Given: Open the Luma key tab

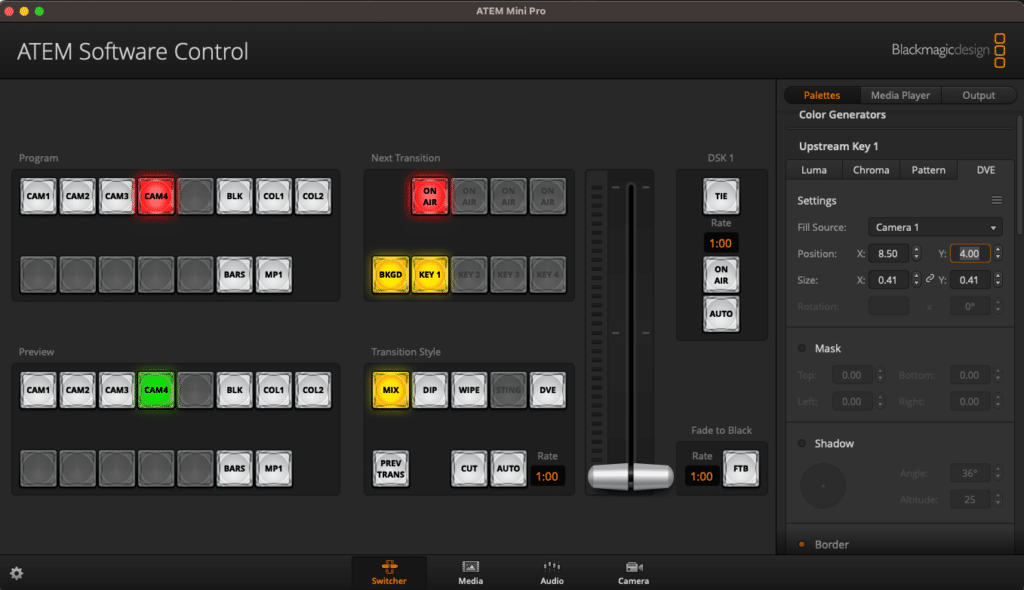Looking at the screenshot, I should (814, 170).
